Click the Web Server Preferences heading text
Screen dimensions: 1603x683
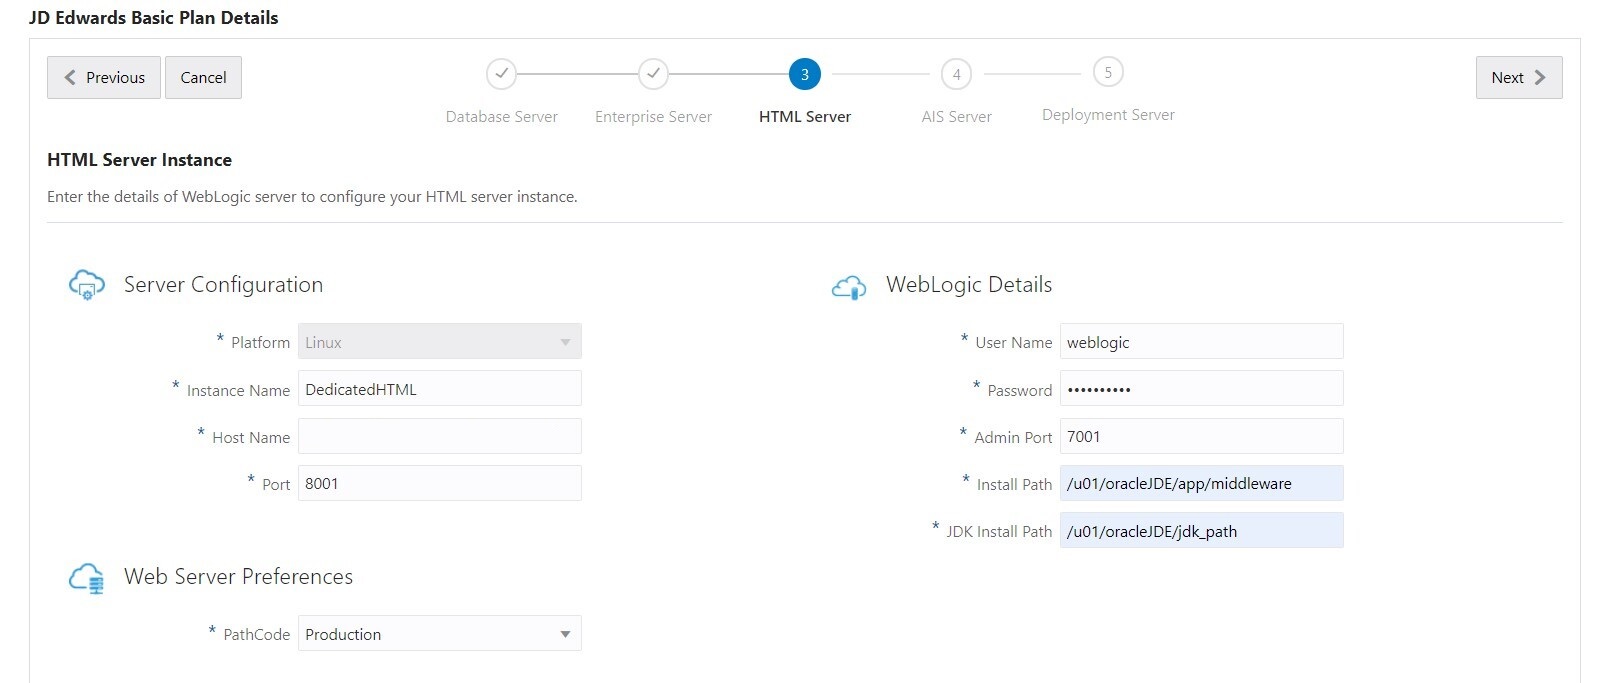point(238,576)
